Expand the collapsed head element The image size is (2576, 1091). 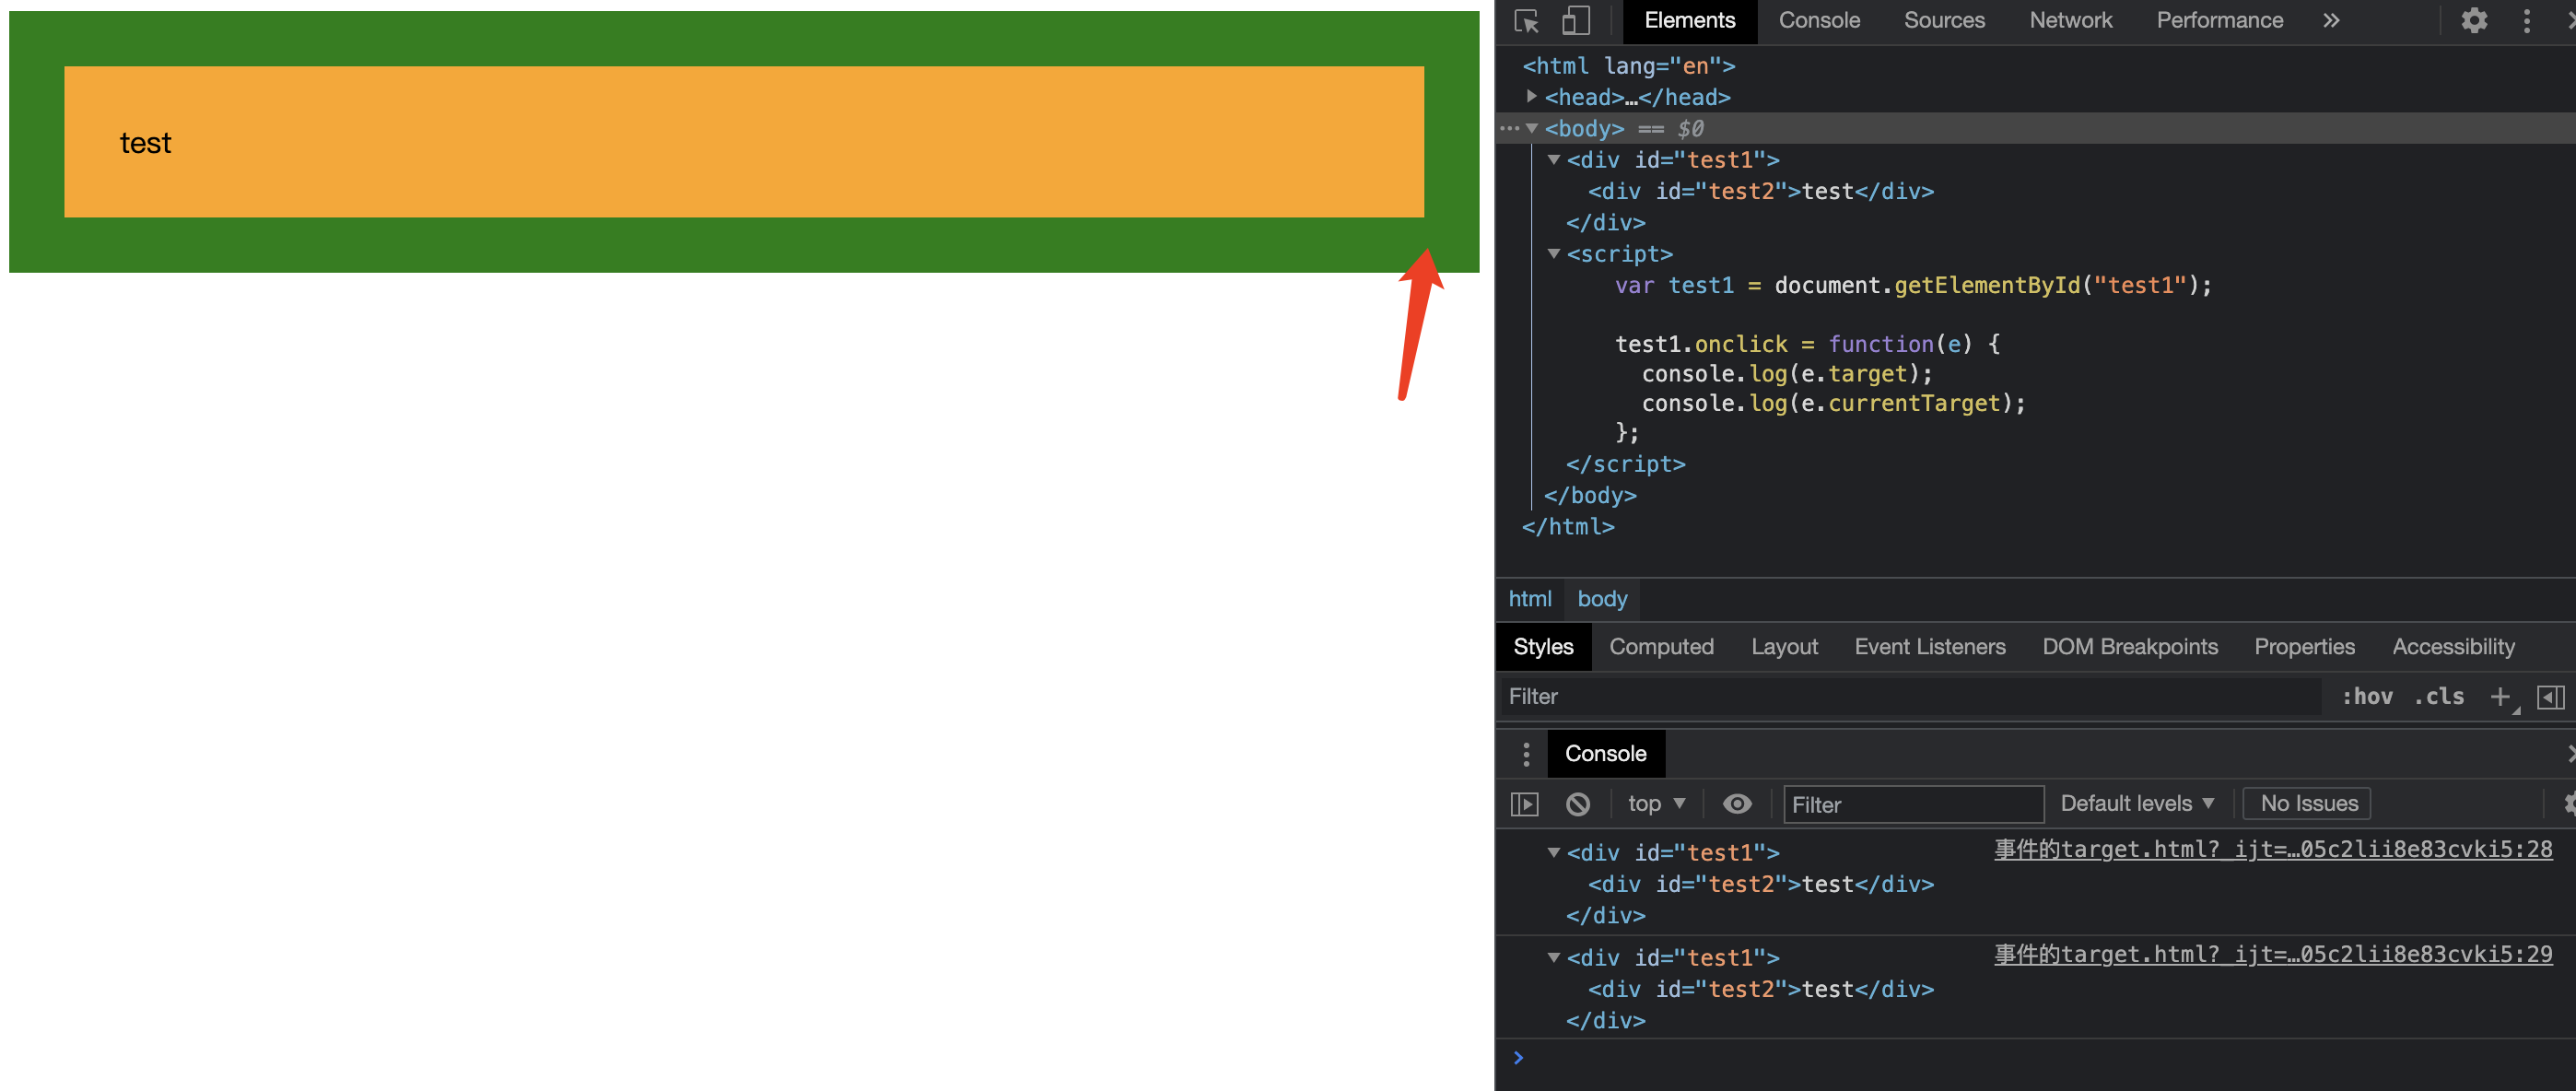point(1531,97)
